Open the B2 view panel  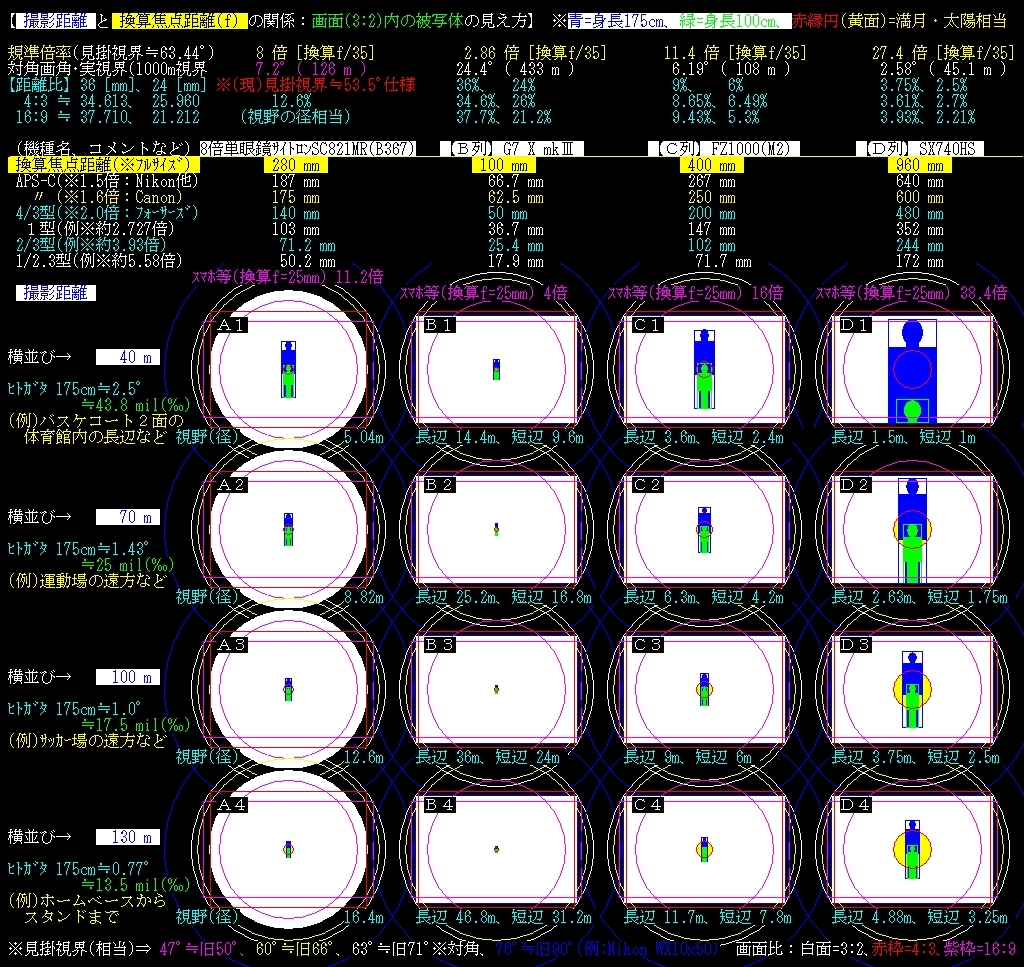pos(496,529)
